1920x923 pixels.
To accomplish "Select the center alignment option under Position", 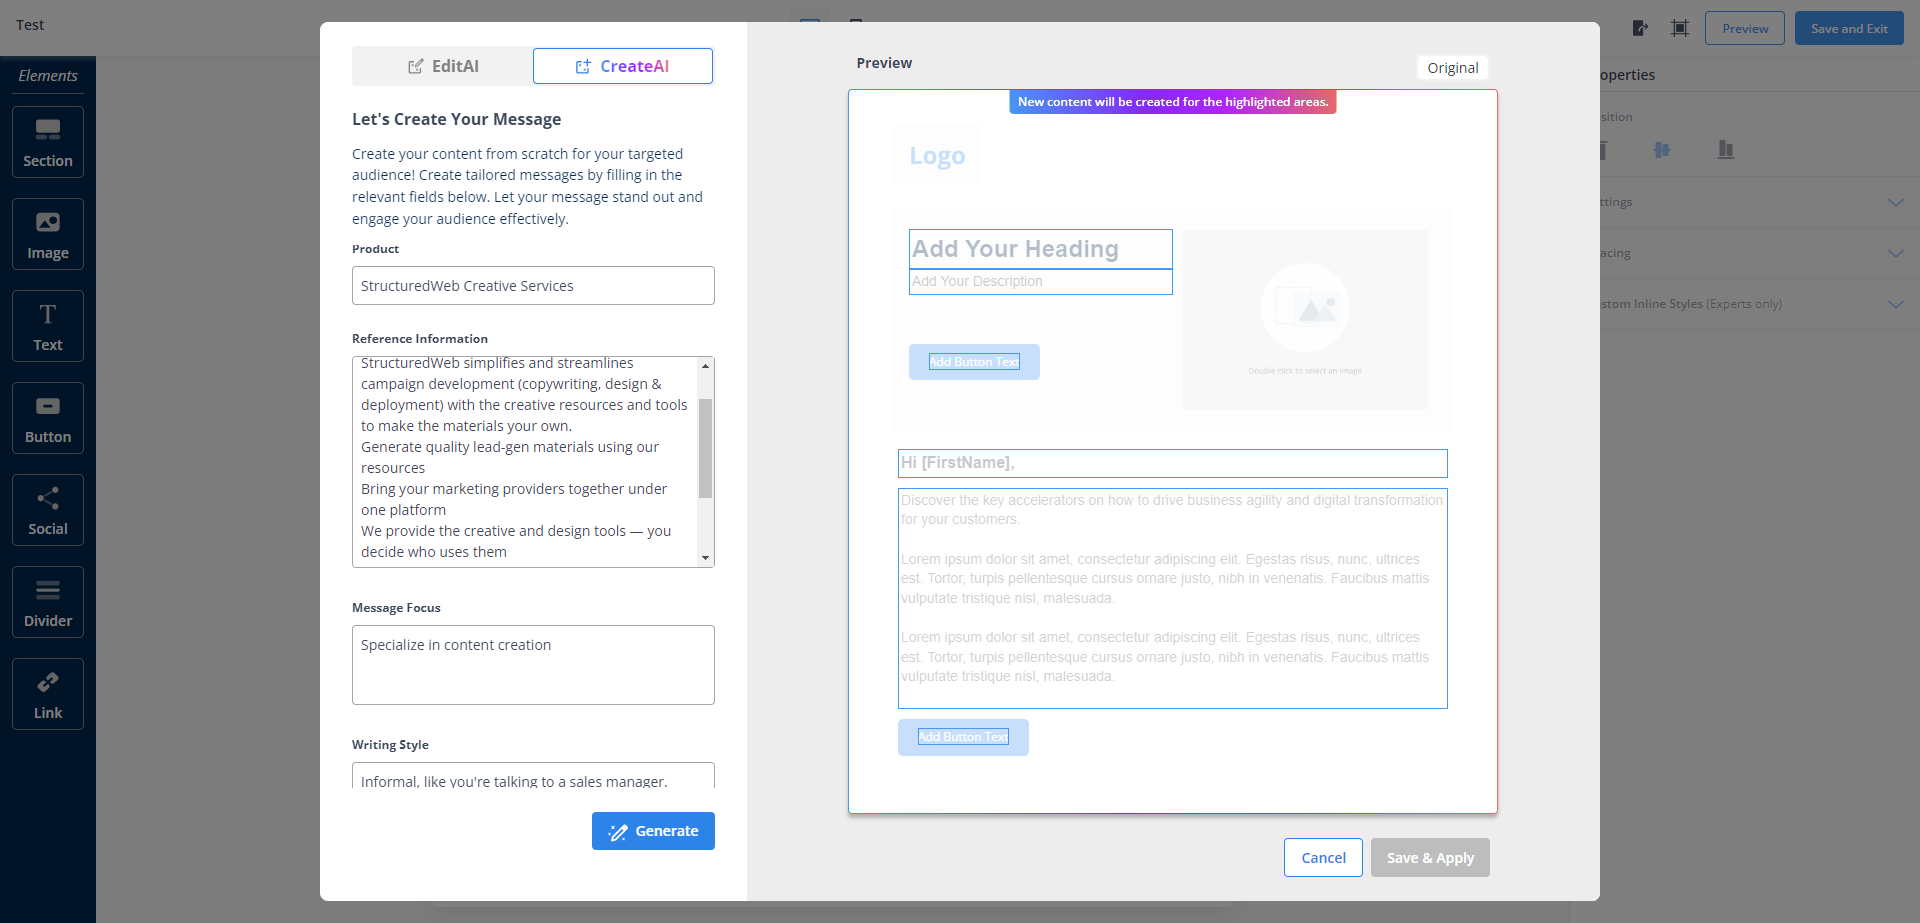I will tap(1663, 150).
